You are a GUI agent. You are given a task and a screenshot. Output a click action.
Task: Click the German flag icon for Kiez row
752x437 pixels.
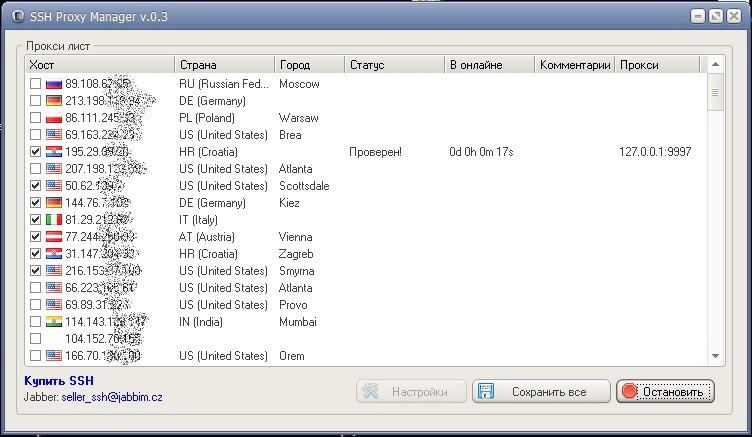click(54, 203)
